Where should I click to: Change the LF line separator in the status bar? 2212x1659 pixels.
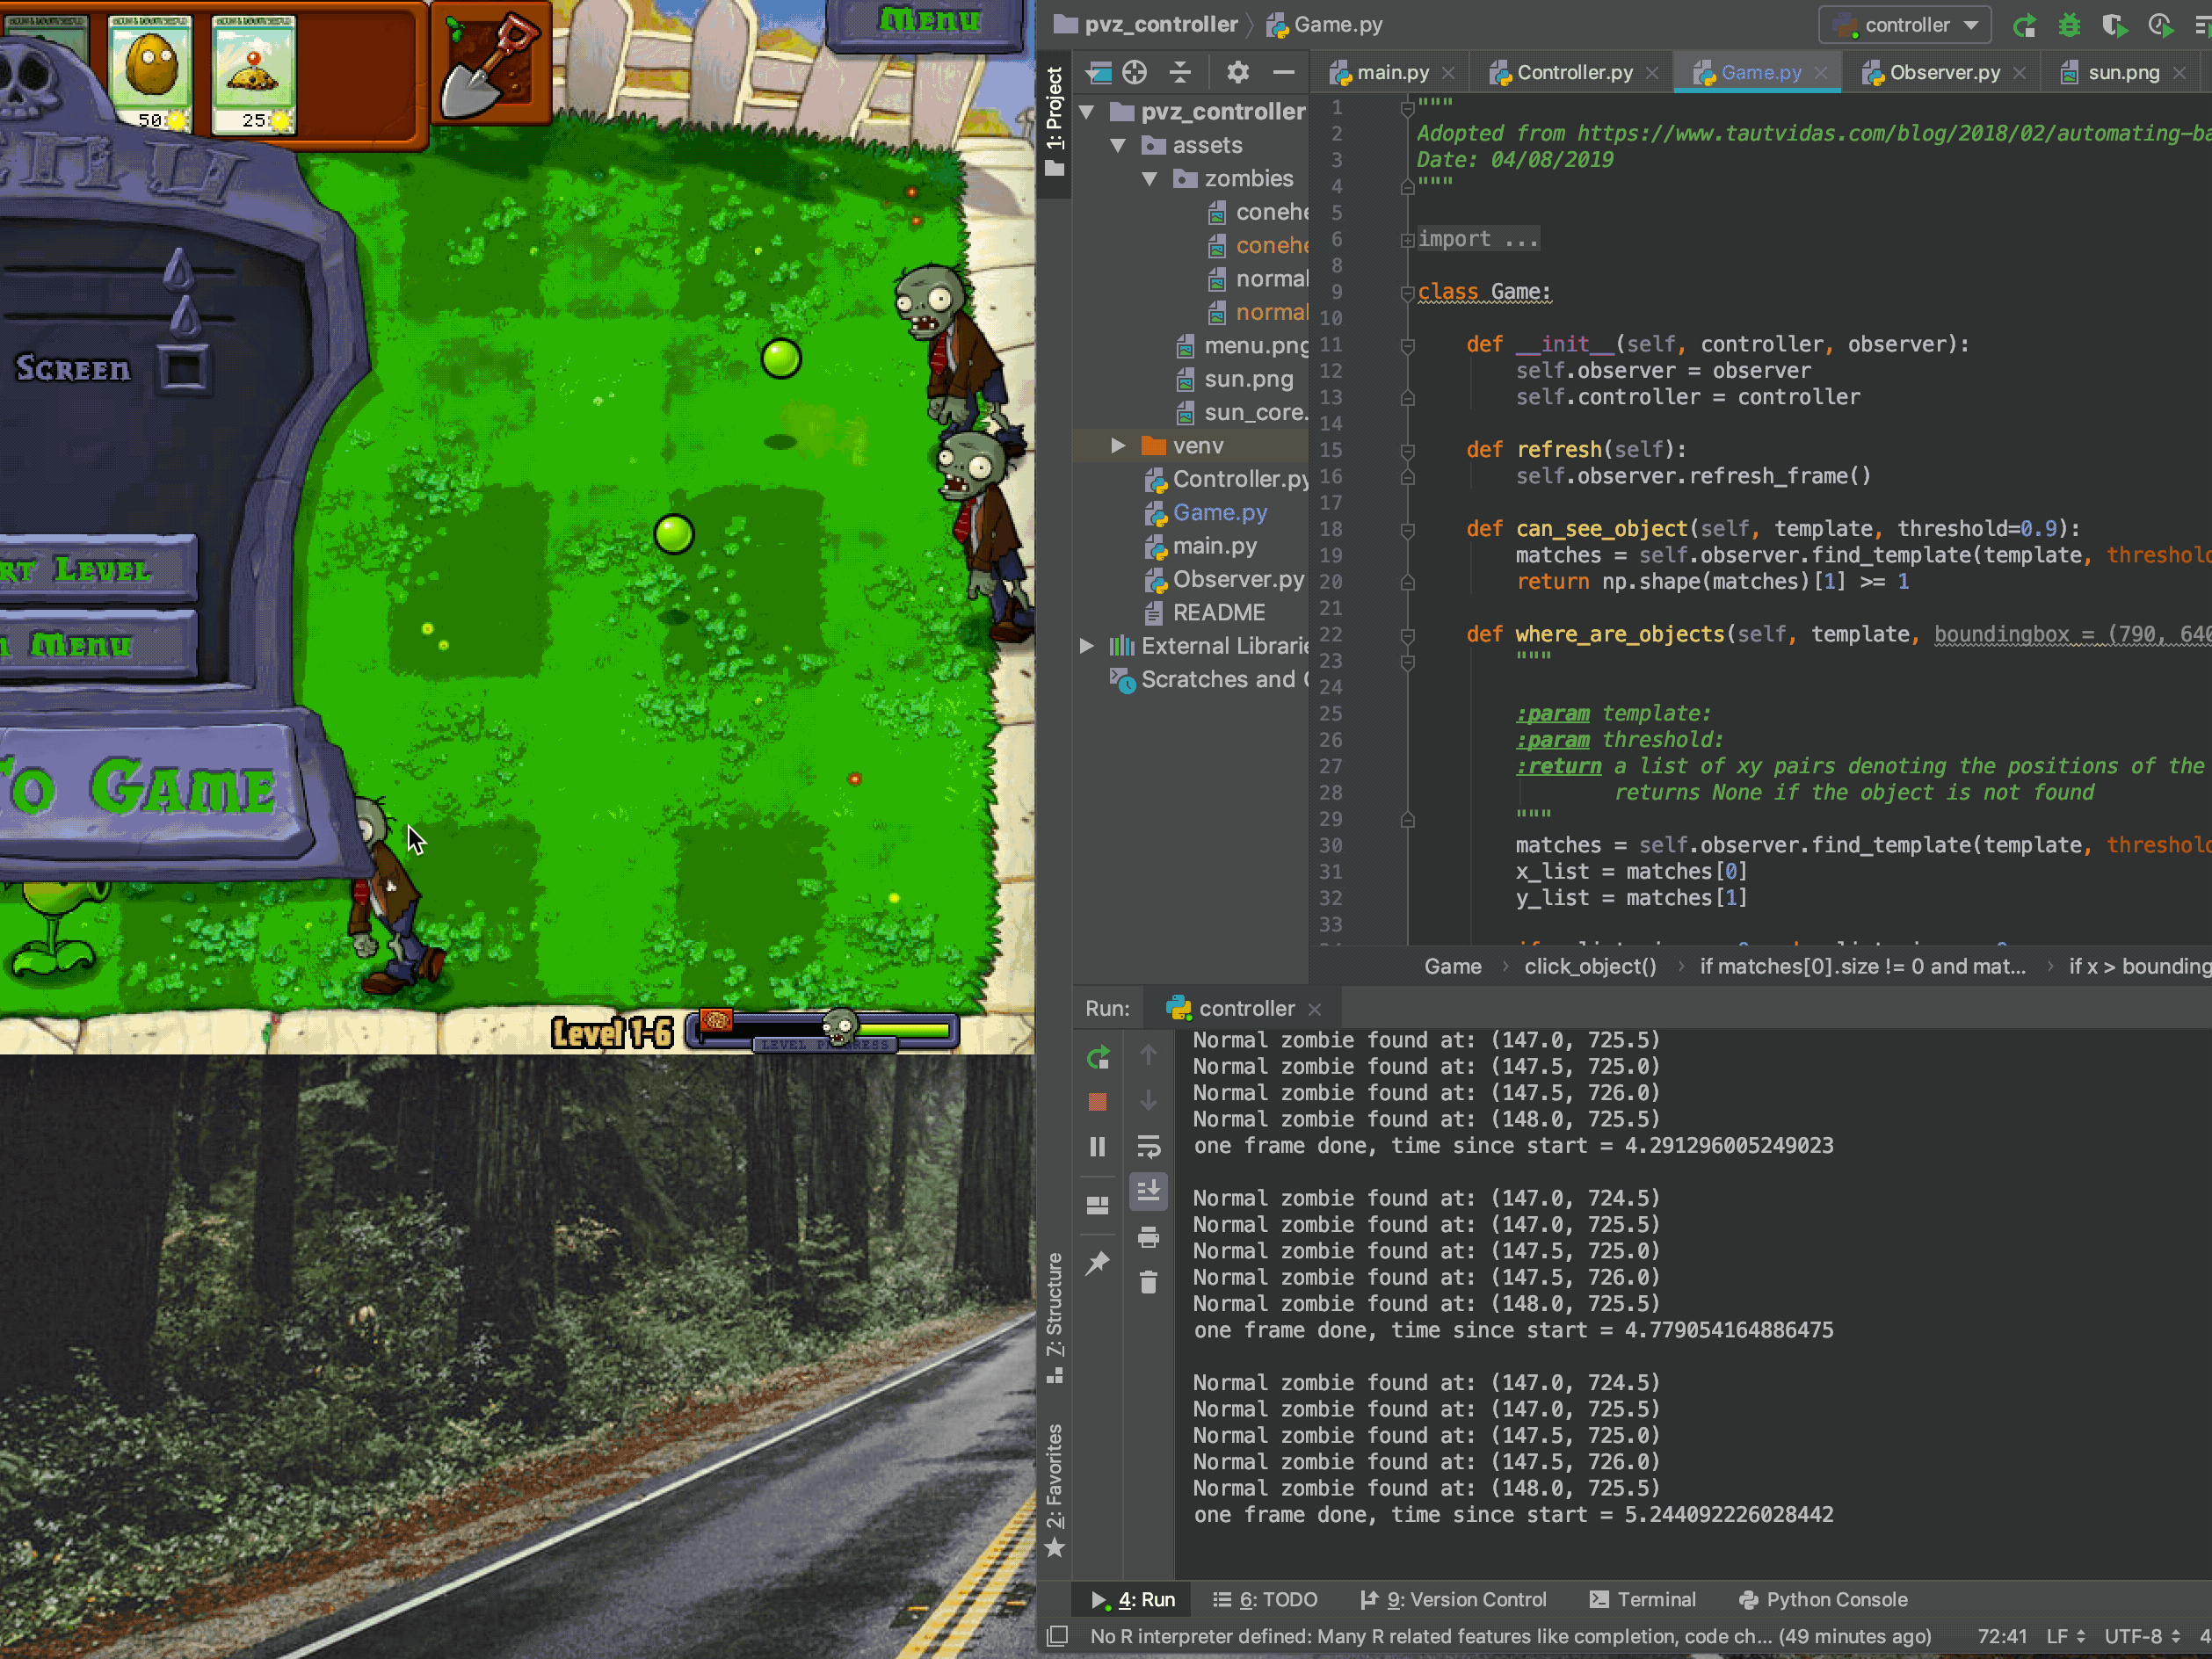point(2065,1636)
